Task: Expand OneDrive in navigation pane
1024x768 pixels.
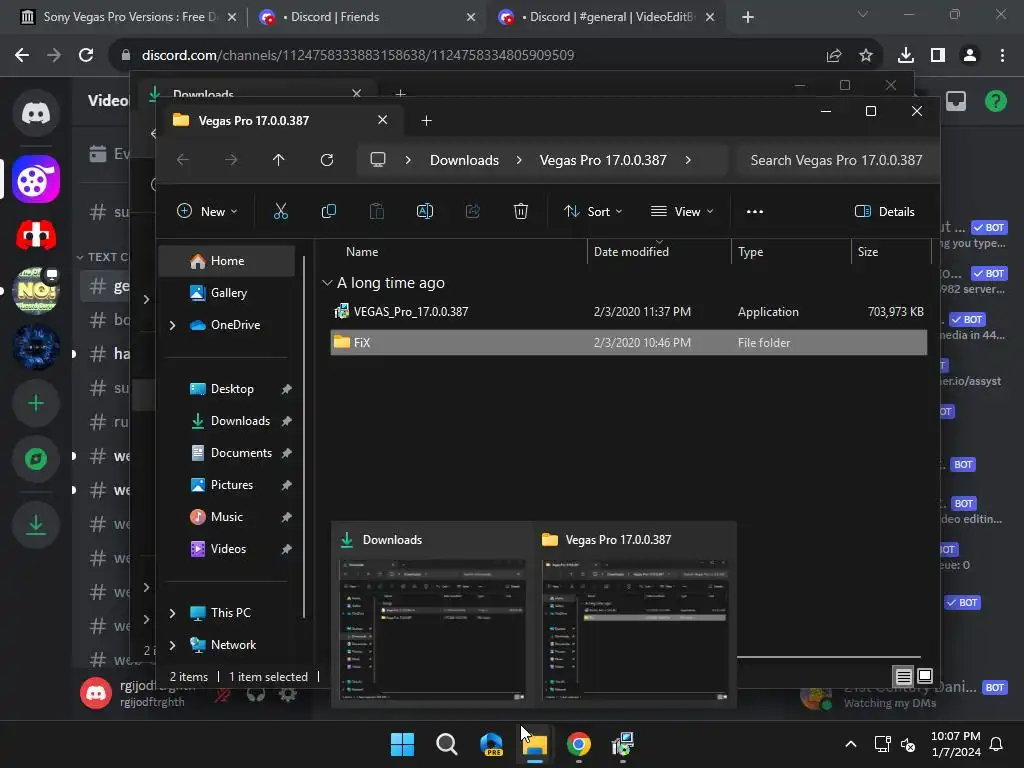Action: [172, 325]
